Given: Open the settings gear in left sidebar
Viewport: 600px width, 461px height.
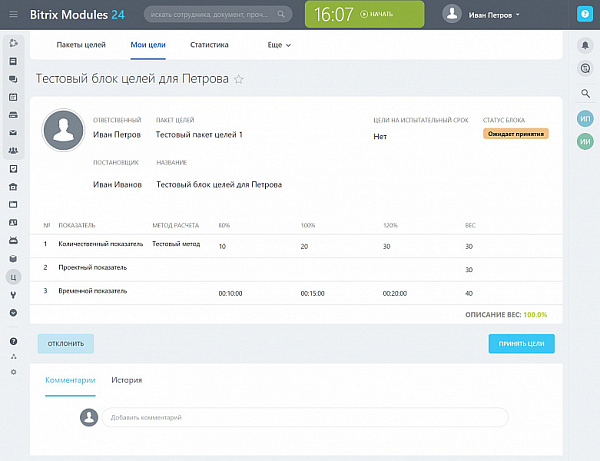Looking at the screenshot, I should (x=13, y=371).
